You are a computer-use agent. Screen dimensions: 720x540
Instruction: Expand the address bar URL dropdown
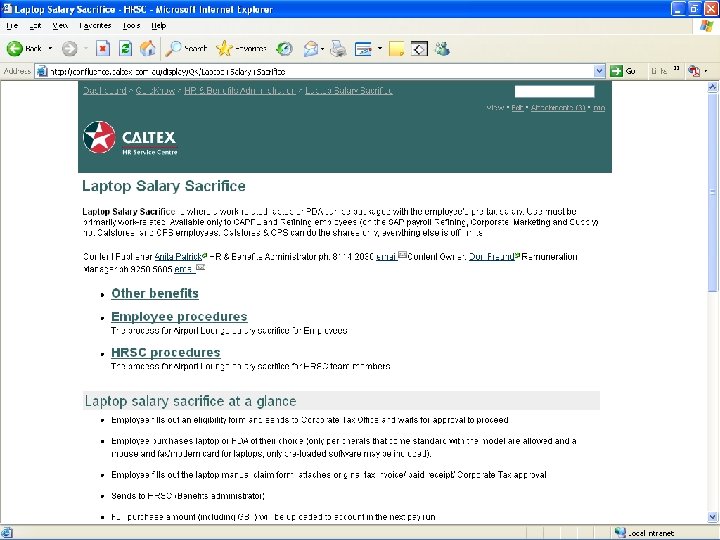(x=599, y=71)
